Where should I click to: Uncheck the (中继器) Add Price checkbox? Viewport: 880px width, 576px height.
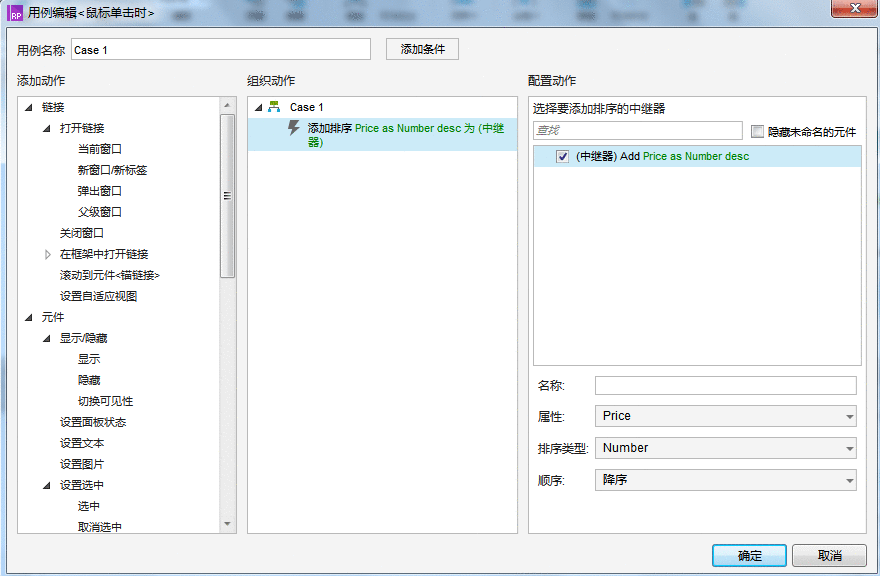coord(562,157)
